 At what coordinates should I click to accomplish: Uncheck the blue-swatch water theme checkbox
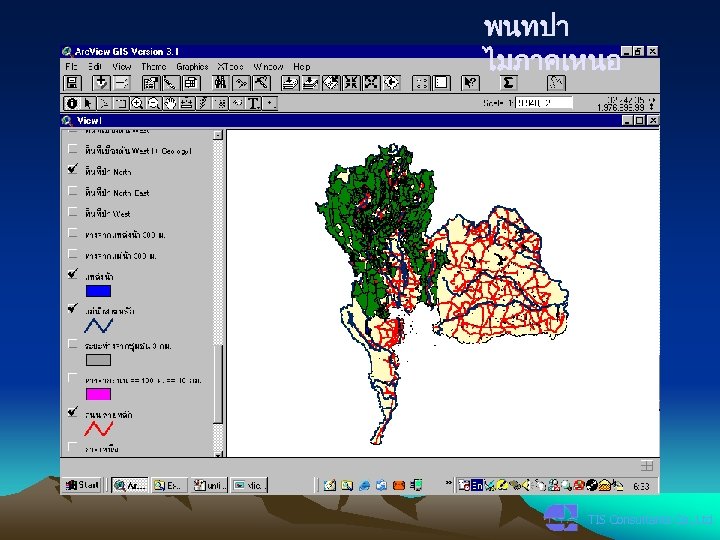[73, 275]
